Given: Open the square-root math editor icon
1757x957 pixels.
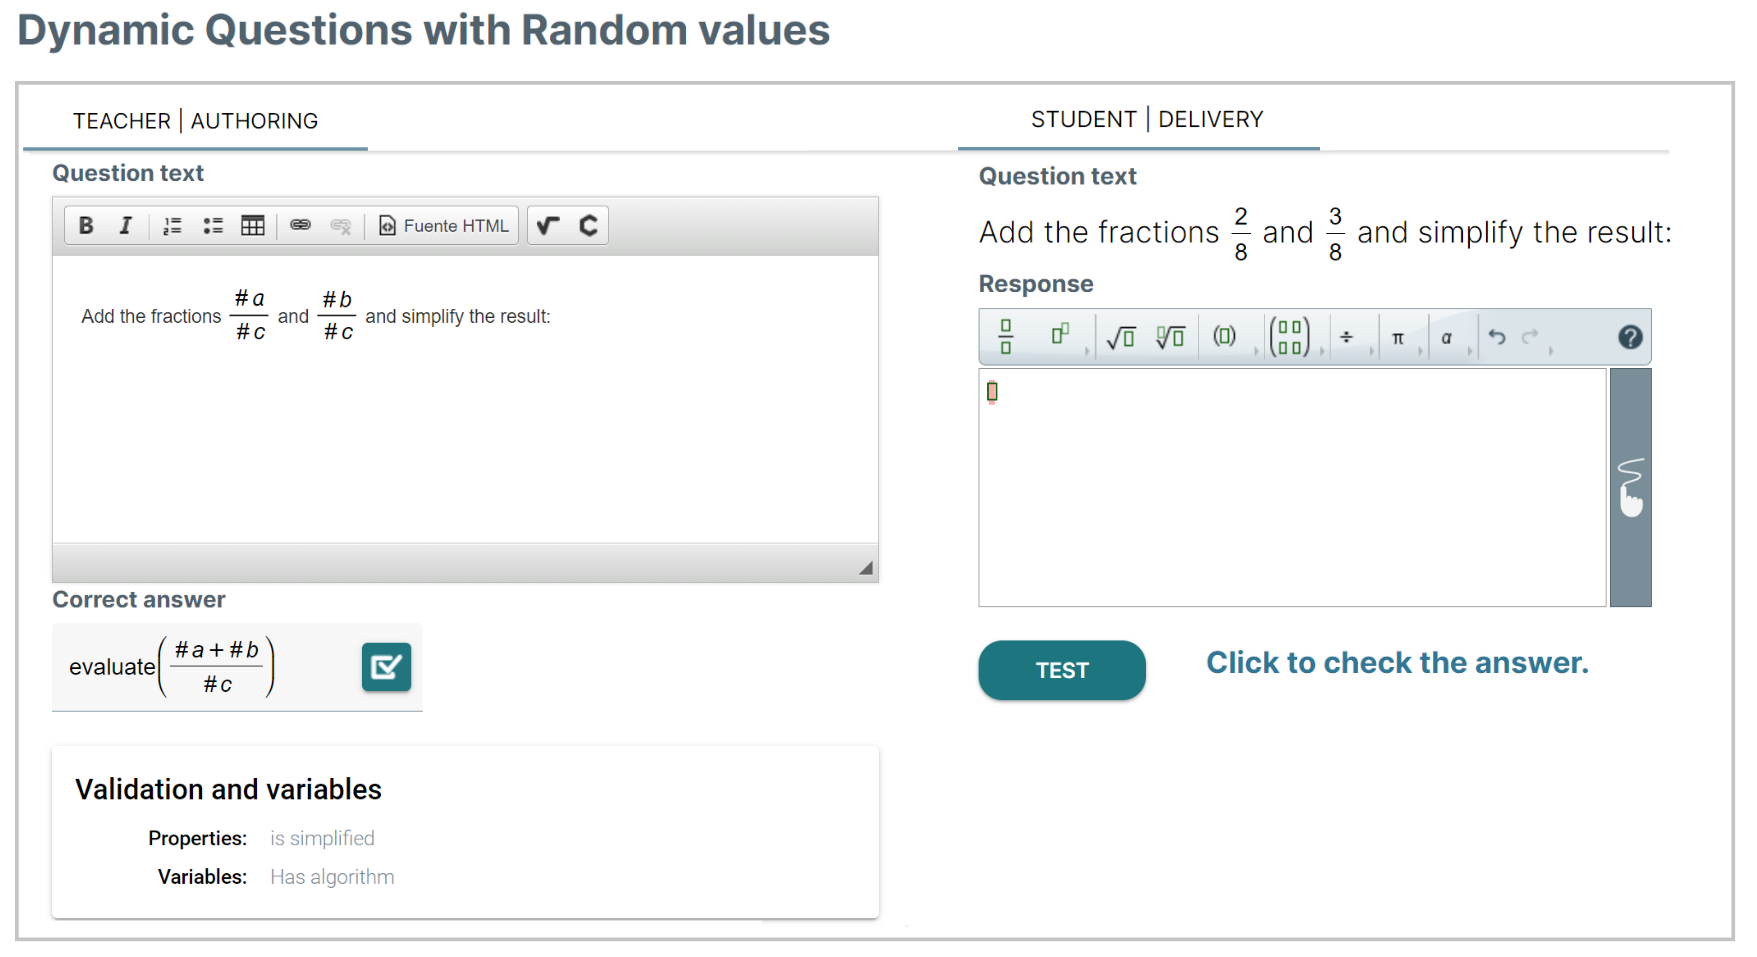Looking at the screenshot, I should 547,226.
